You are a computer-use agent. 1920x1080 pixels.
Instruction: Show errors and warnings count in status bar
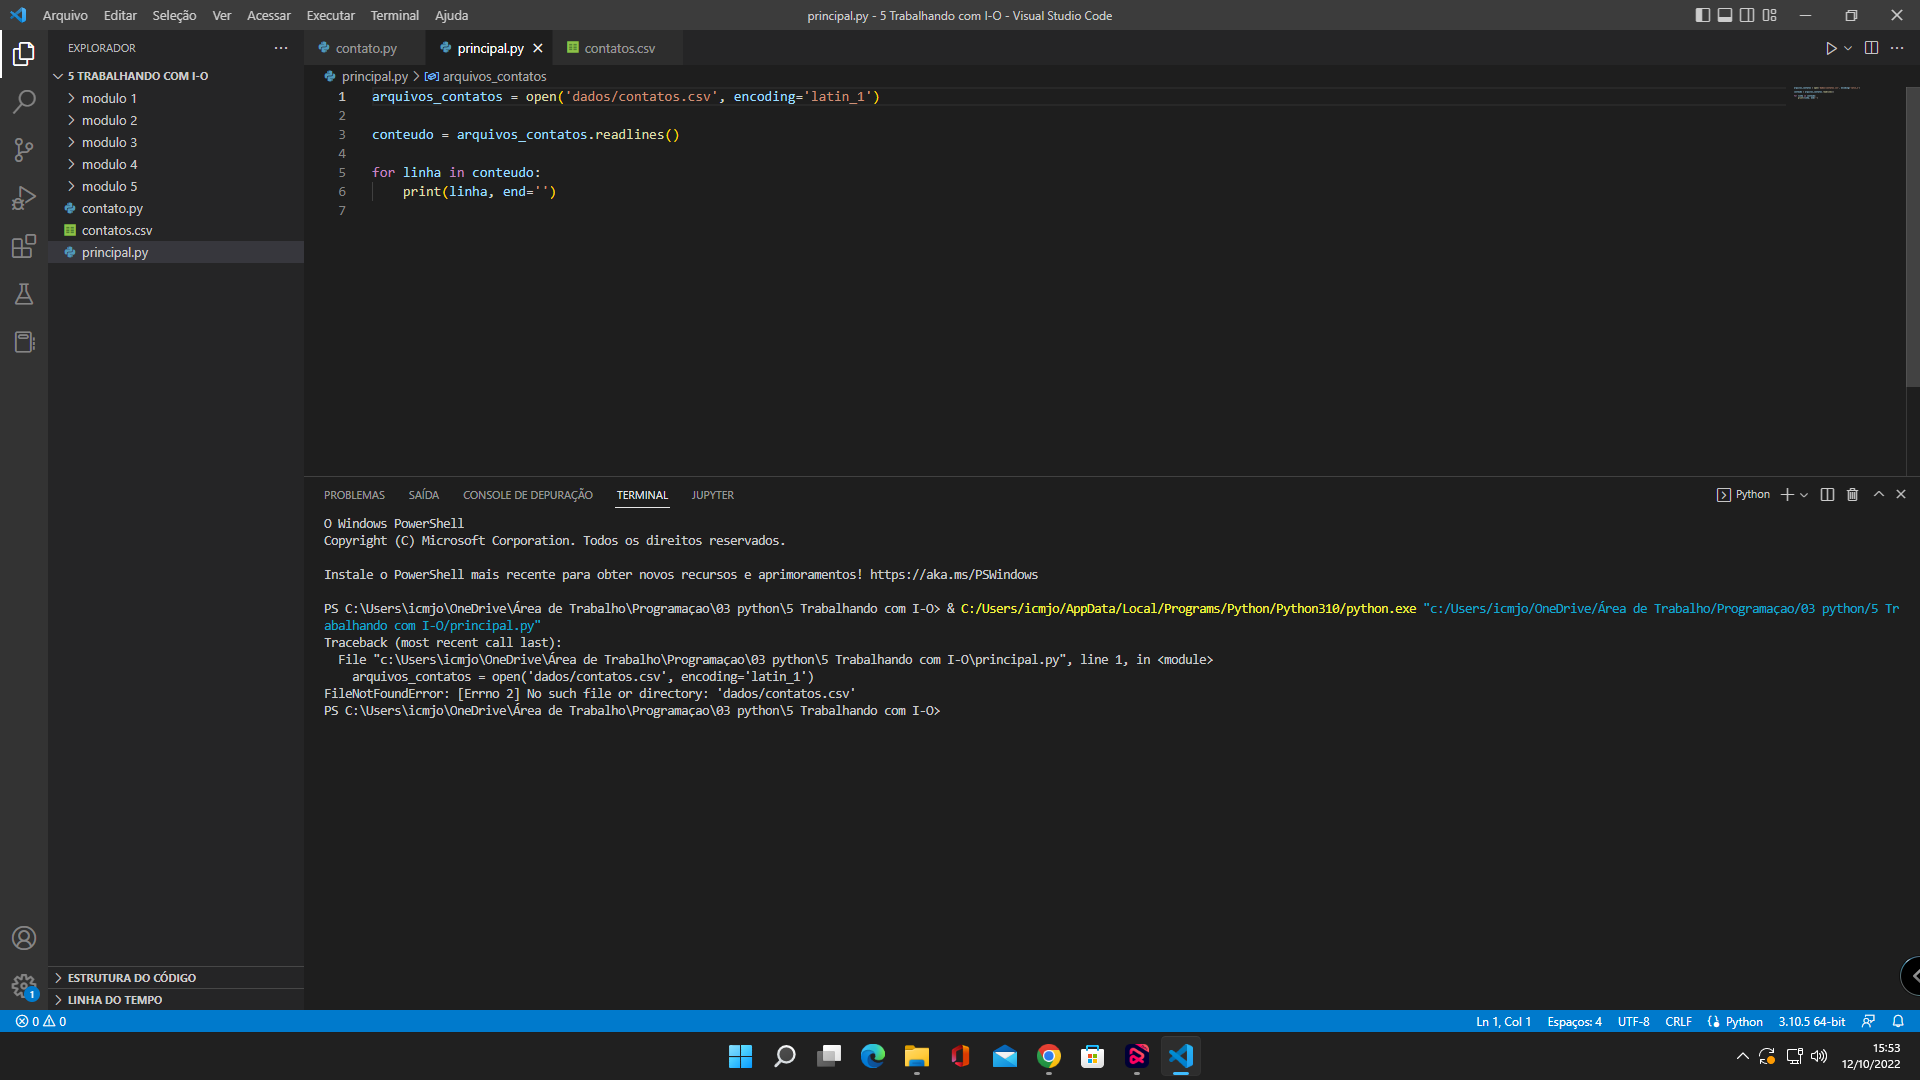41,1021
